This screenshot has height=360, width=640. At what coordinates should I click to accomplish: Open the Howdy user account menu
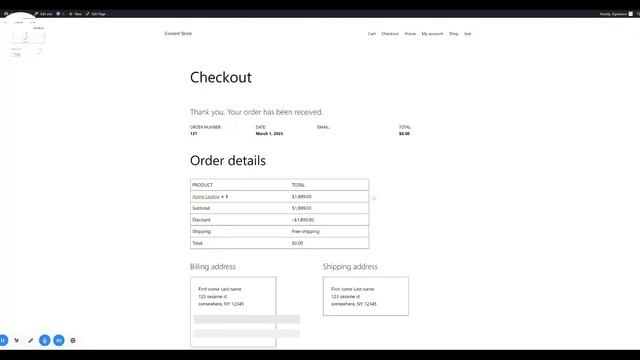pyautogui.click(x=616, y=13)
